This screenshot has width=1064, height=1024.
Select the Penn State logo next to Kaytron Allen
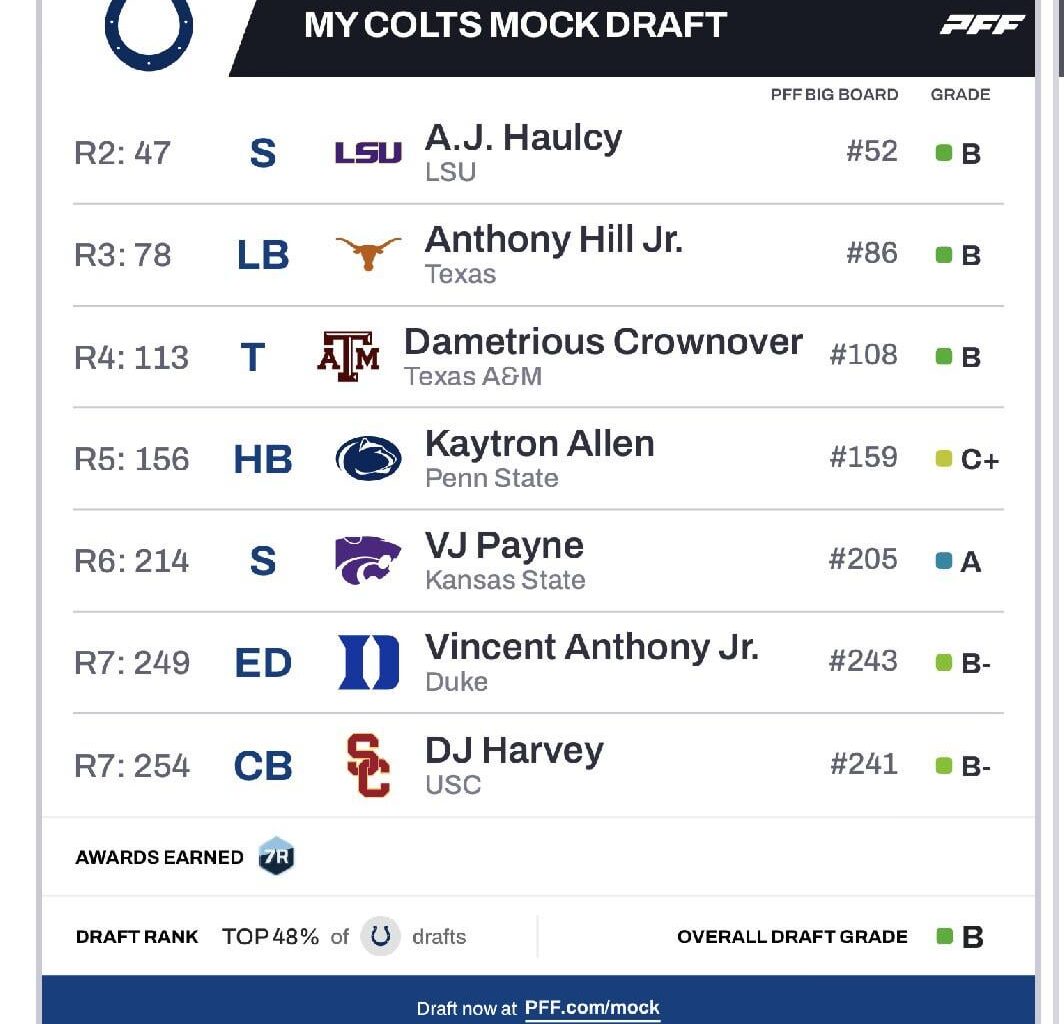[368, 457]
